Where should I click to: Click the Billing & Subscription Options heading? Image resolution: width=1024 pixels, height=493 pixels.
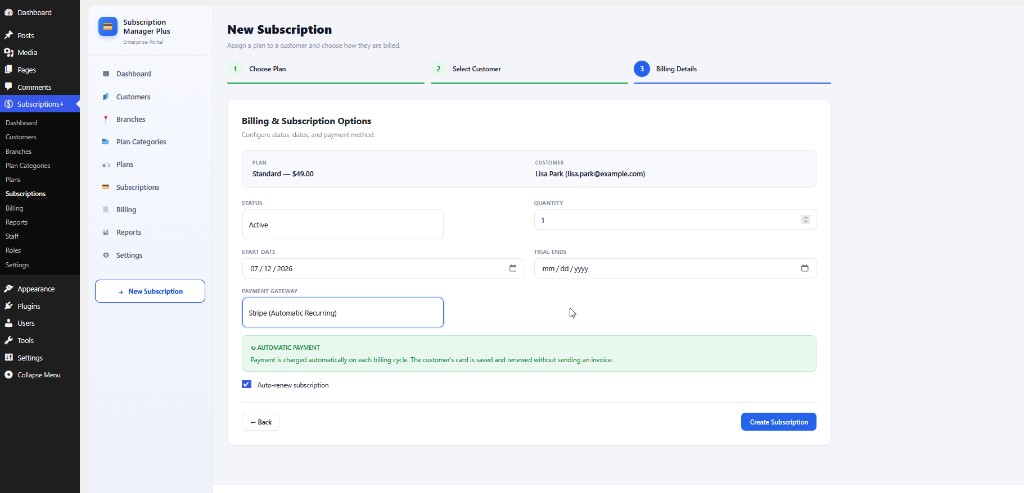[306, 121]
